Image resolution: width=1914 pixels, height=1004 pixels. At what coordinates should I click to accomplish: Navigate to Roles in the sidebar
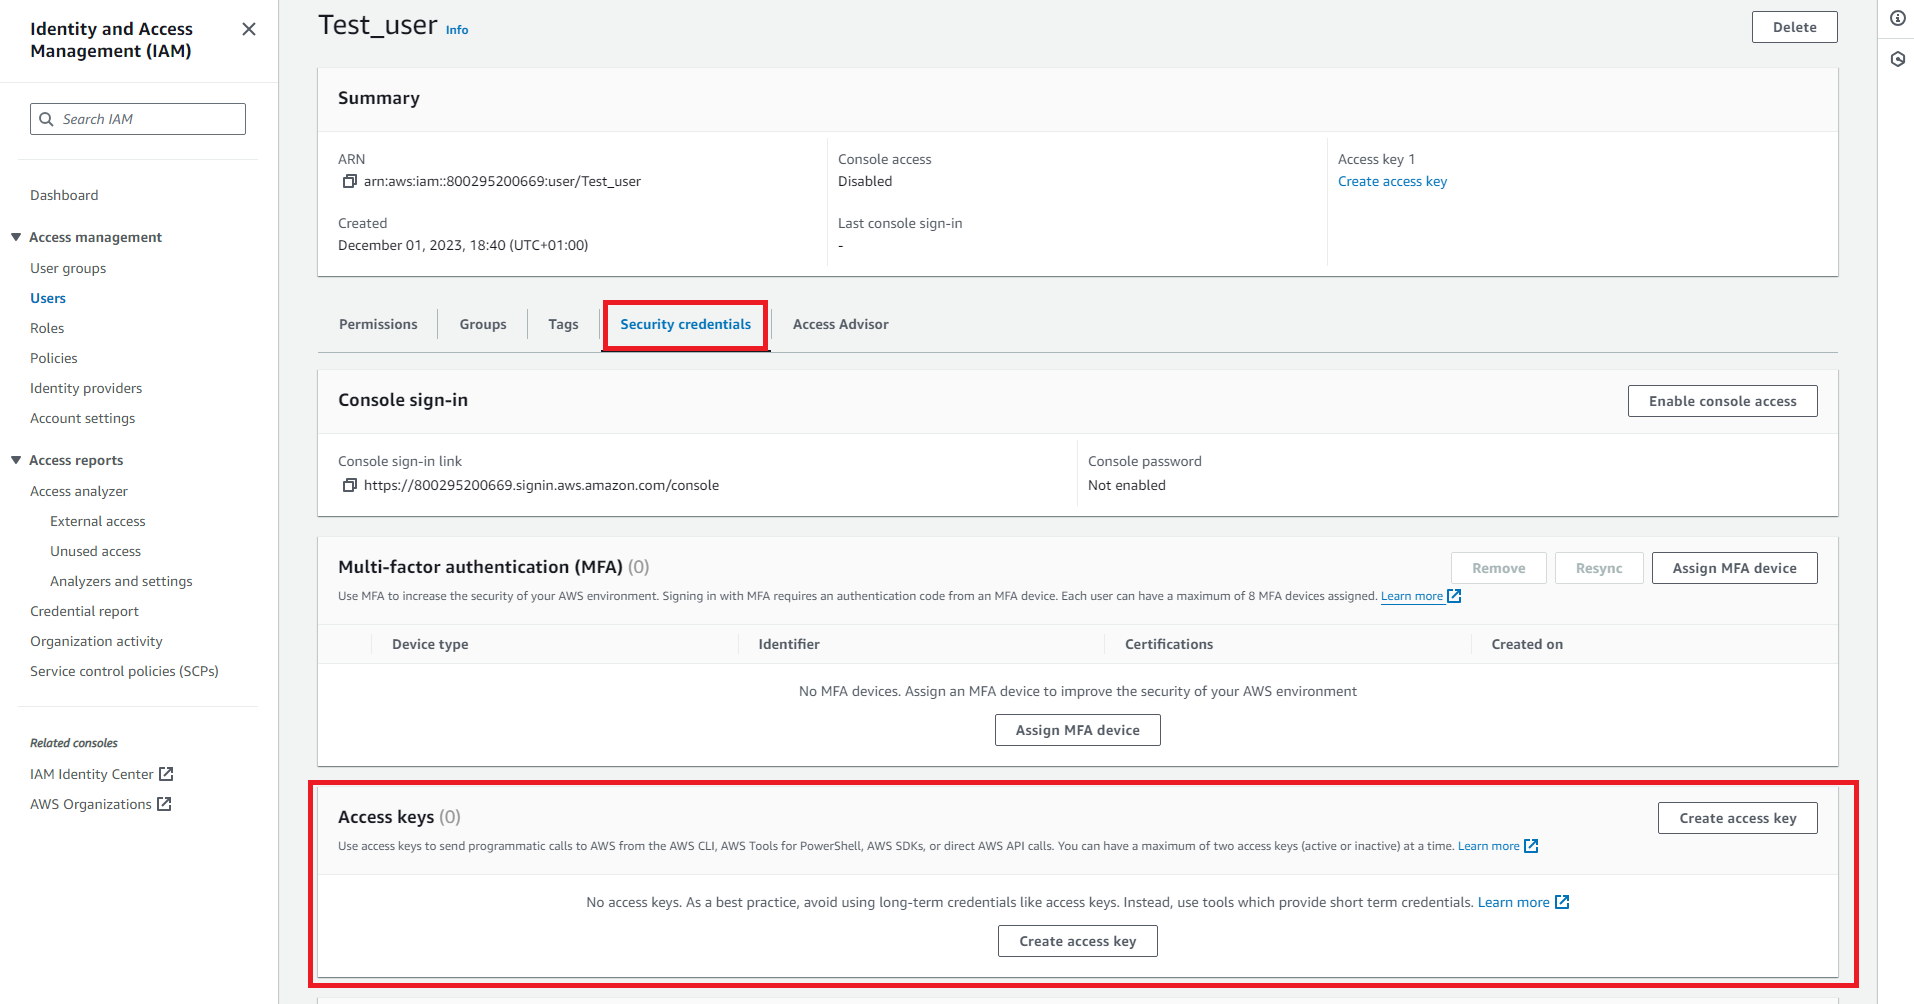tap(47, 328)
